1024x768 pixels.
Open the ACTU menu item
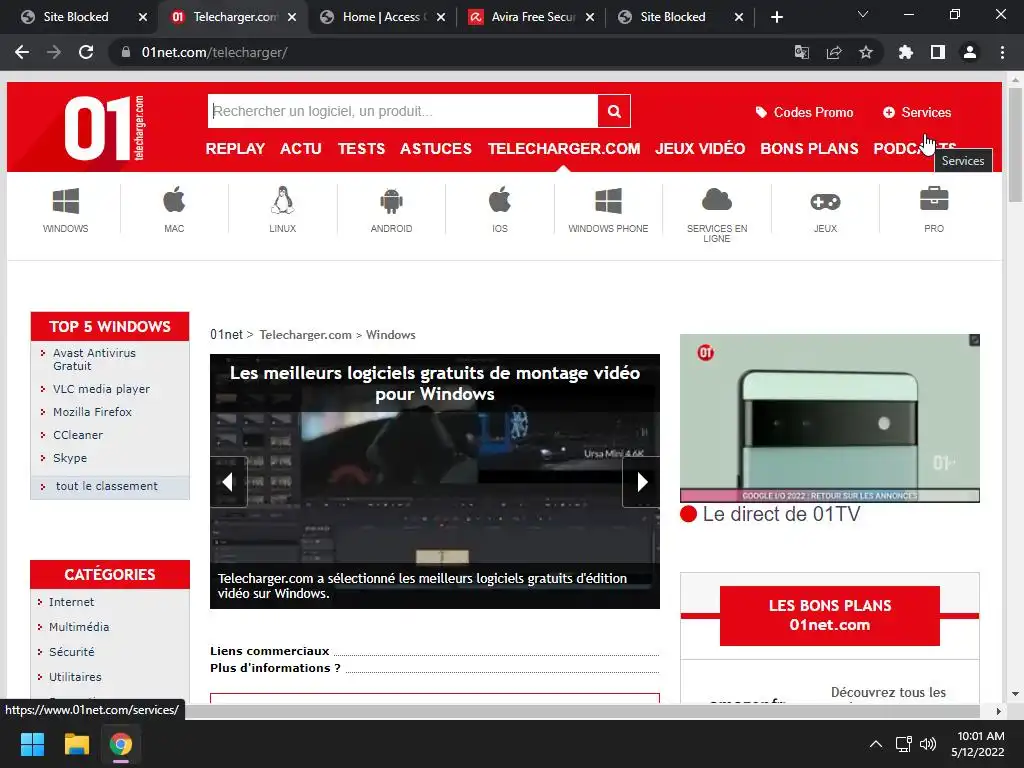(301, 149)
